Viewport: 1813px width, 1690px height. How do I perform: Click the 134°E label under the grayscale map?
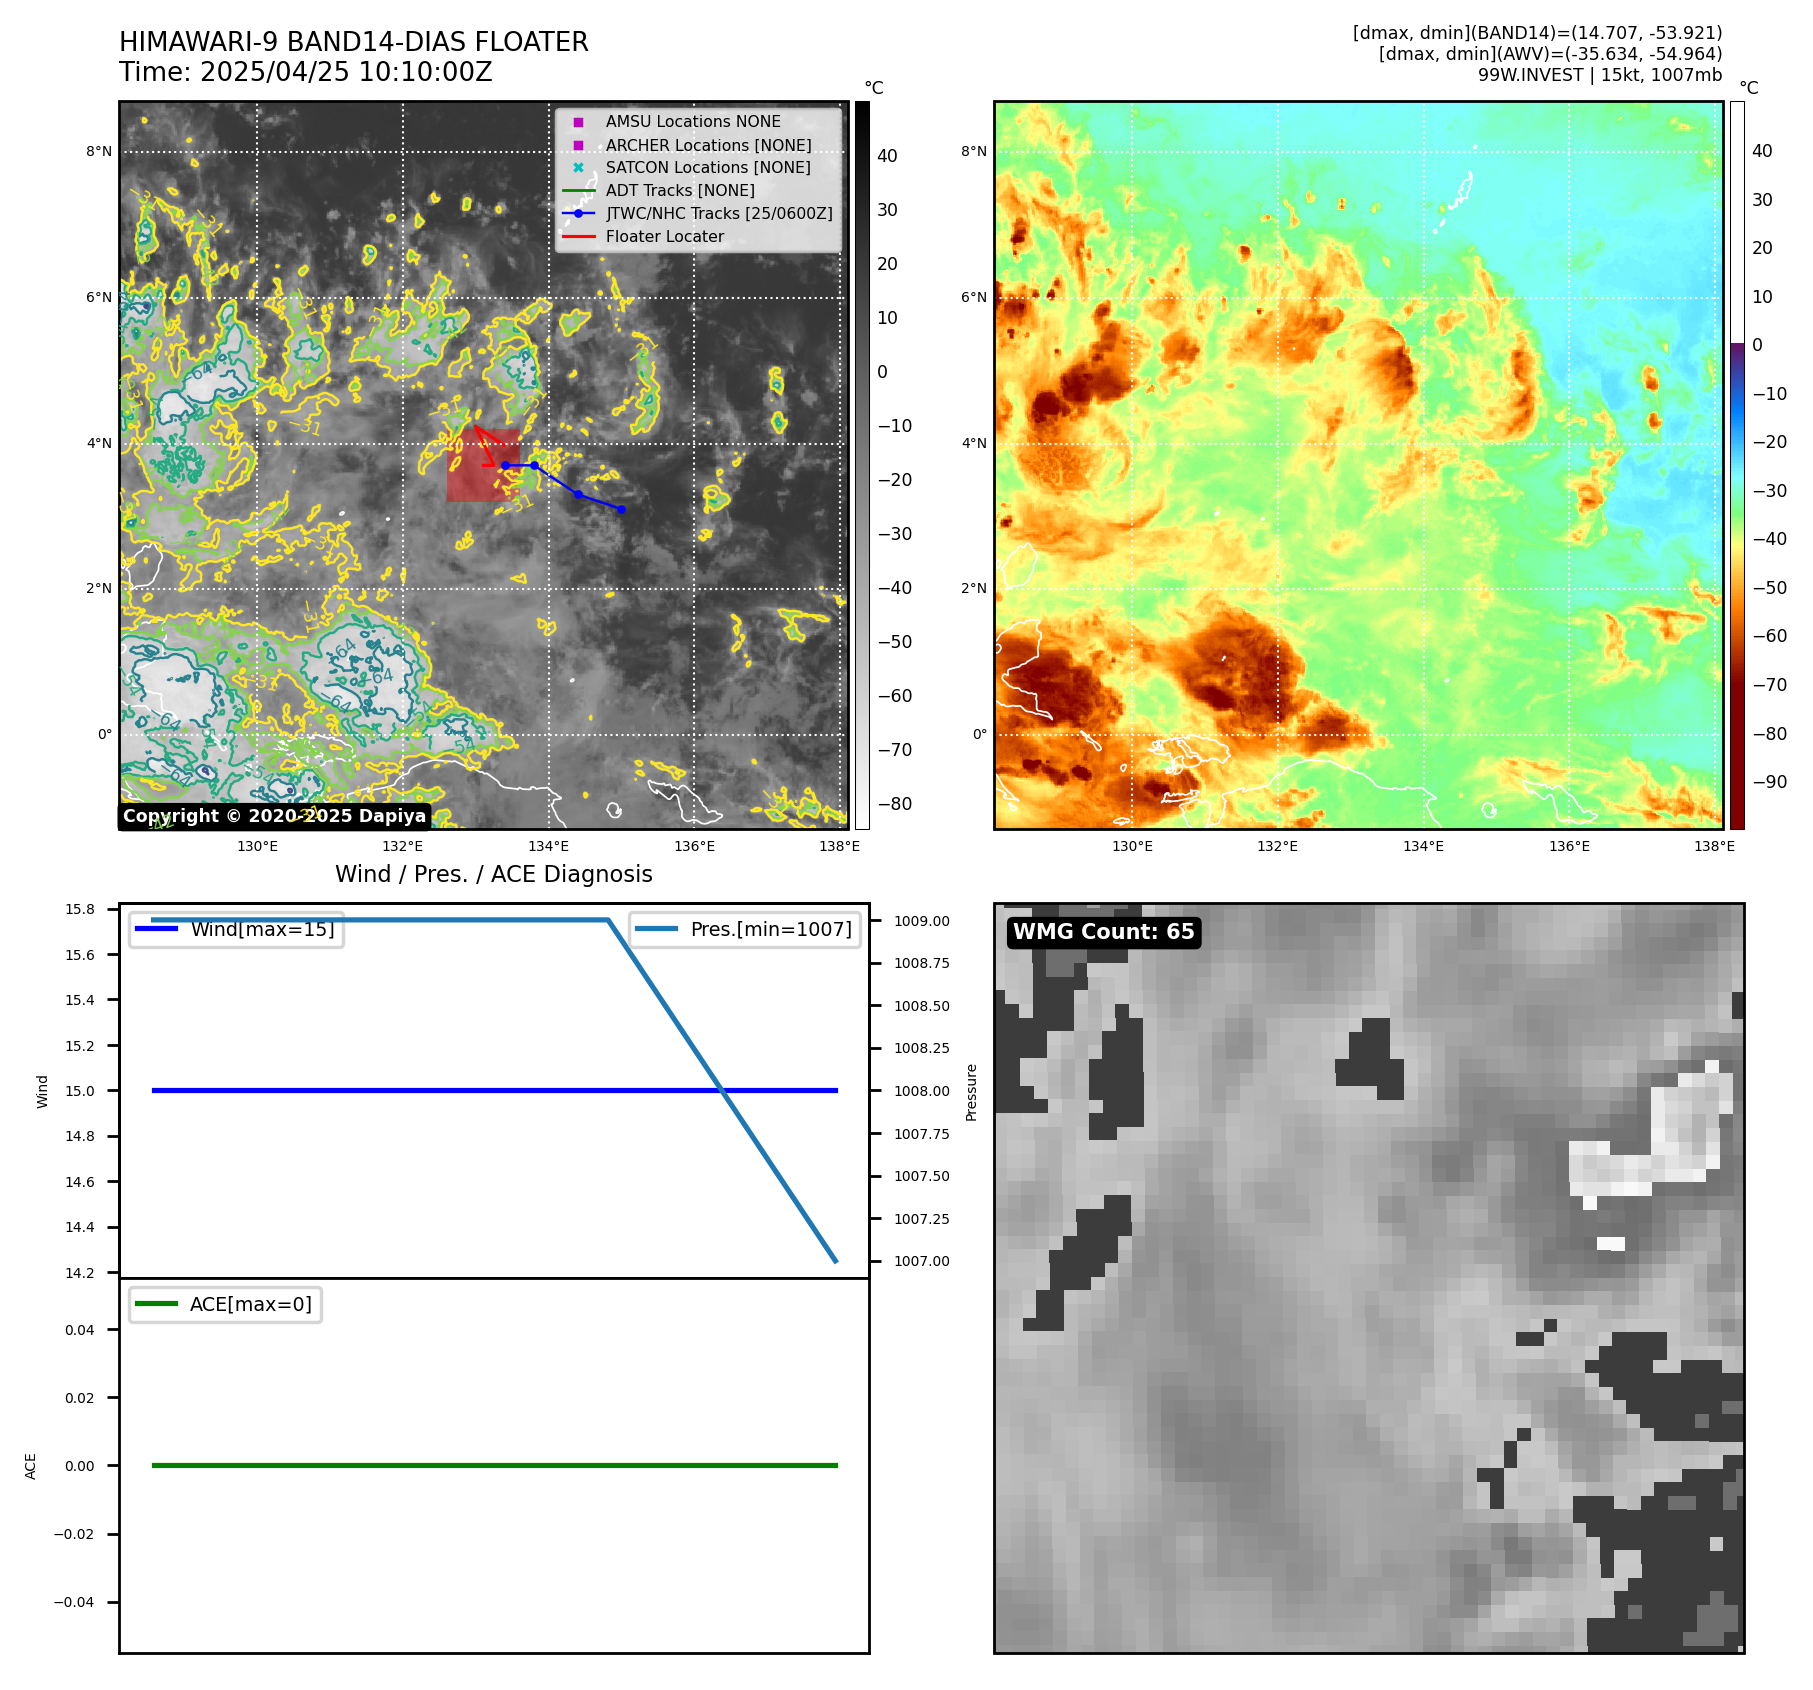[548, 846]
